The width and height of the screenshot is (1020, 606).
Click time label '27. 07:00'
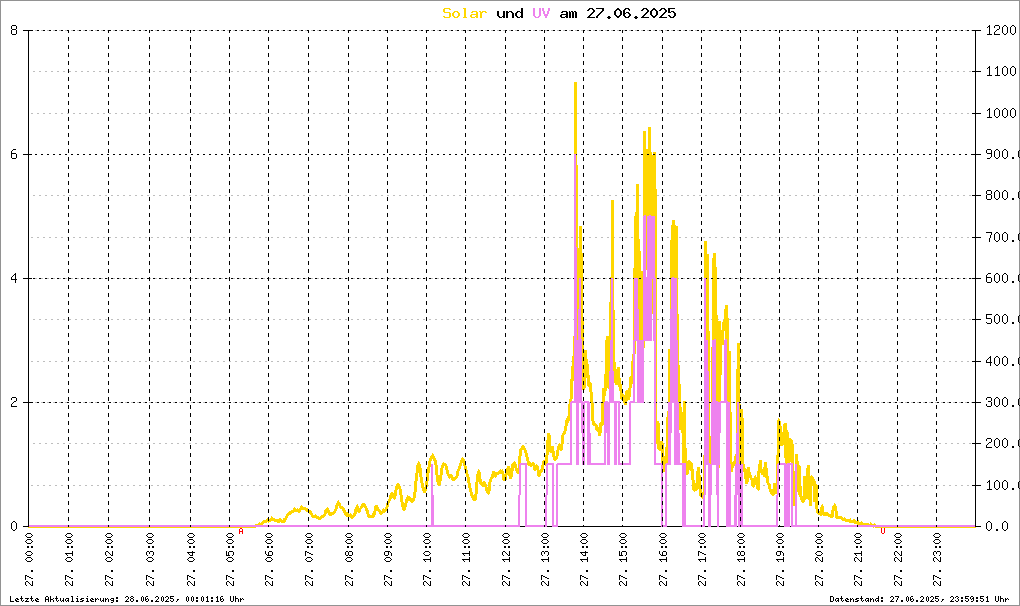309,559
